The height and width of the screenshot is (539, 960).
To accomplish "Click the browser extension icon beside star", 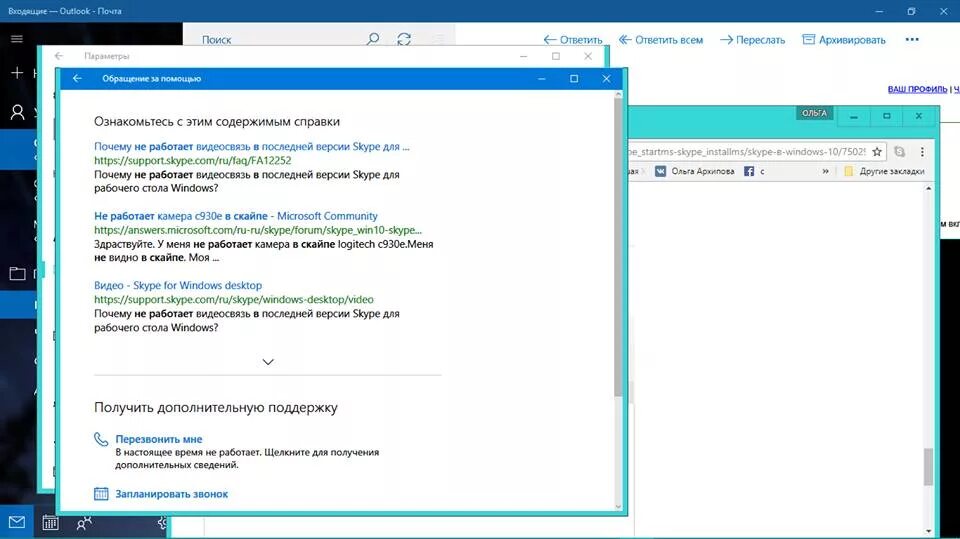I will [899, 151].
